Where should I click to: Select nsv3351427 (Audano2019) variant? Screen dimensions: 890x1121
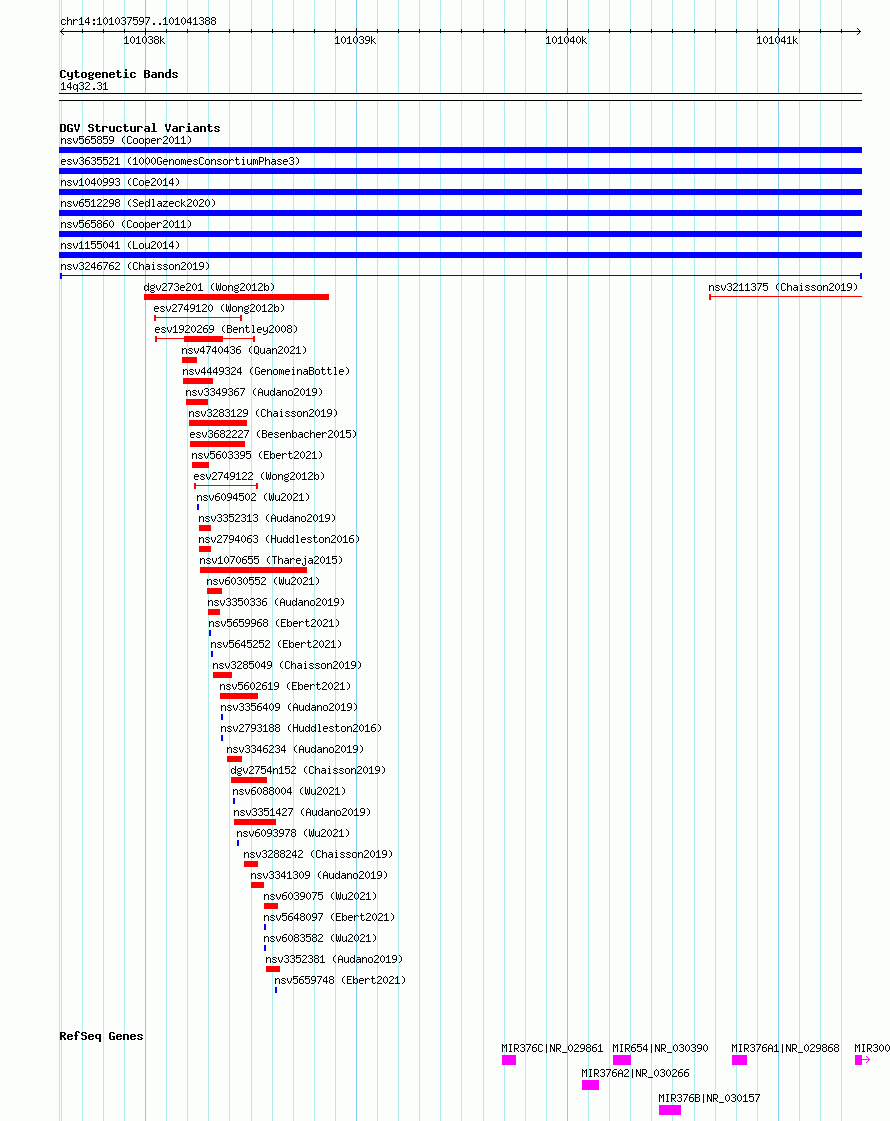coord(302,813)
